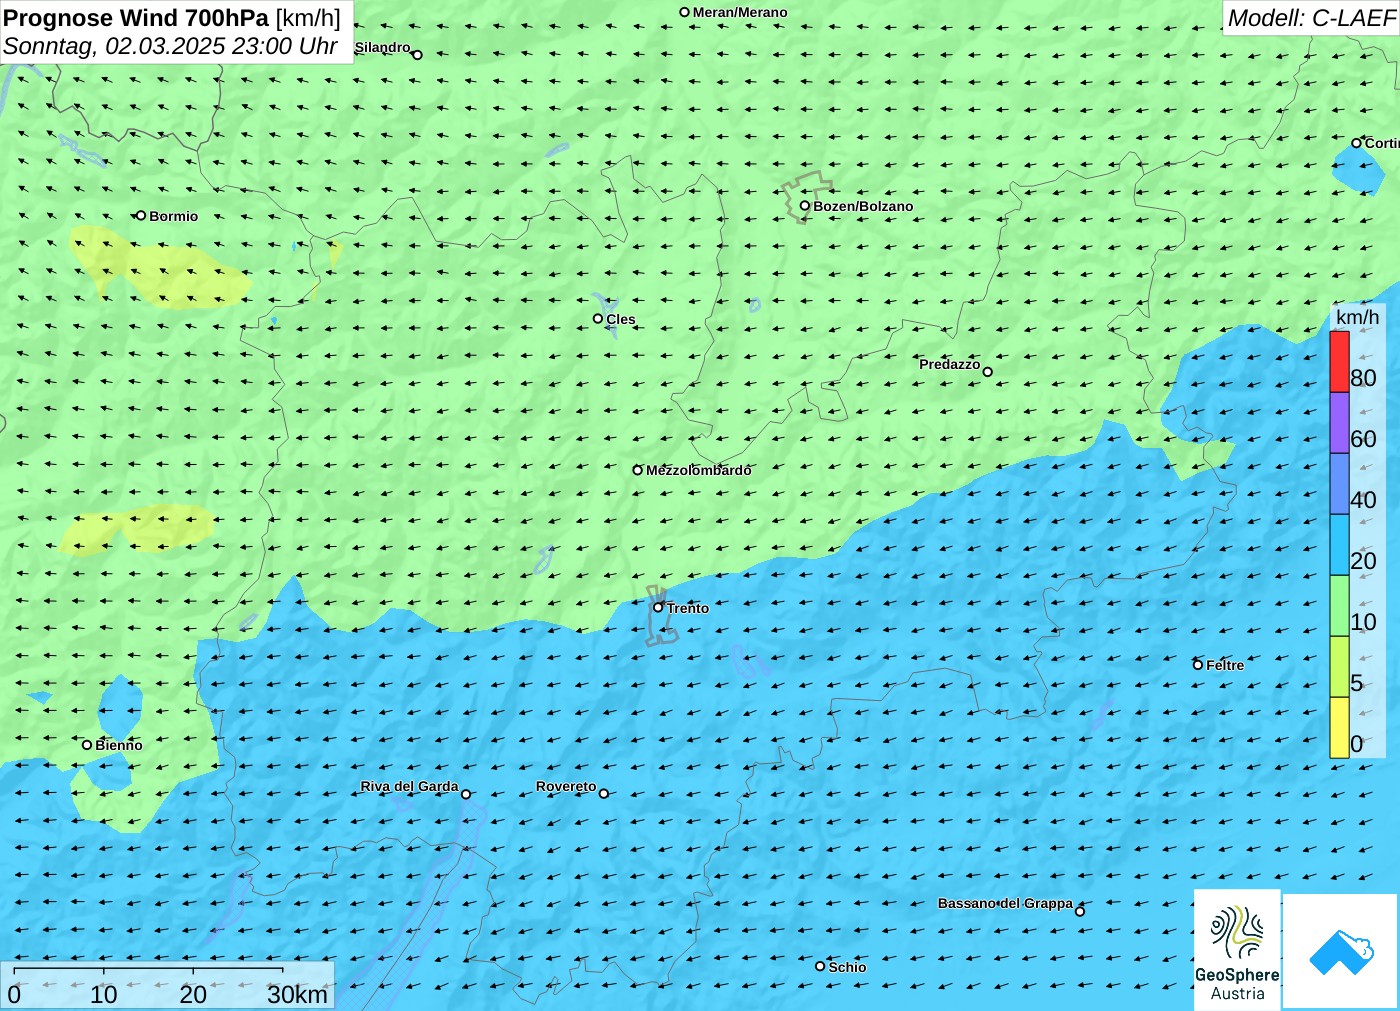The image size is (1400, 1011).
Task: Click the 'Bassano del Grappa' label
Action: click(x=1005, y=903)
